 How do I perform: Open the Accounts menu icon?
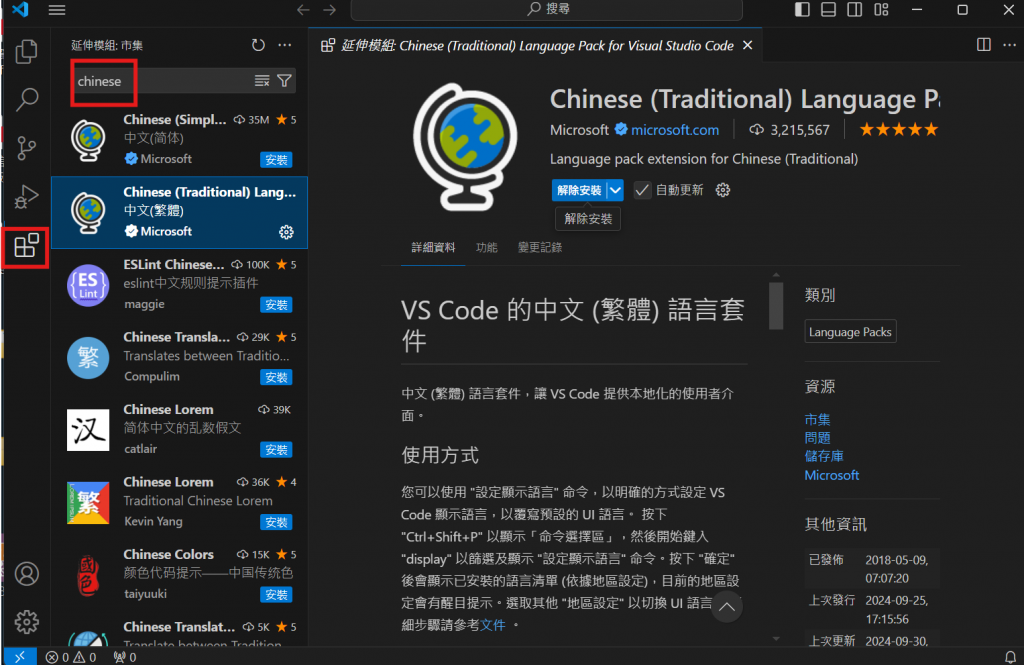27,574
